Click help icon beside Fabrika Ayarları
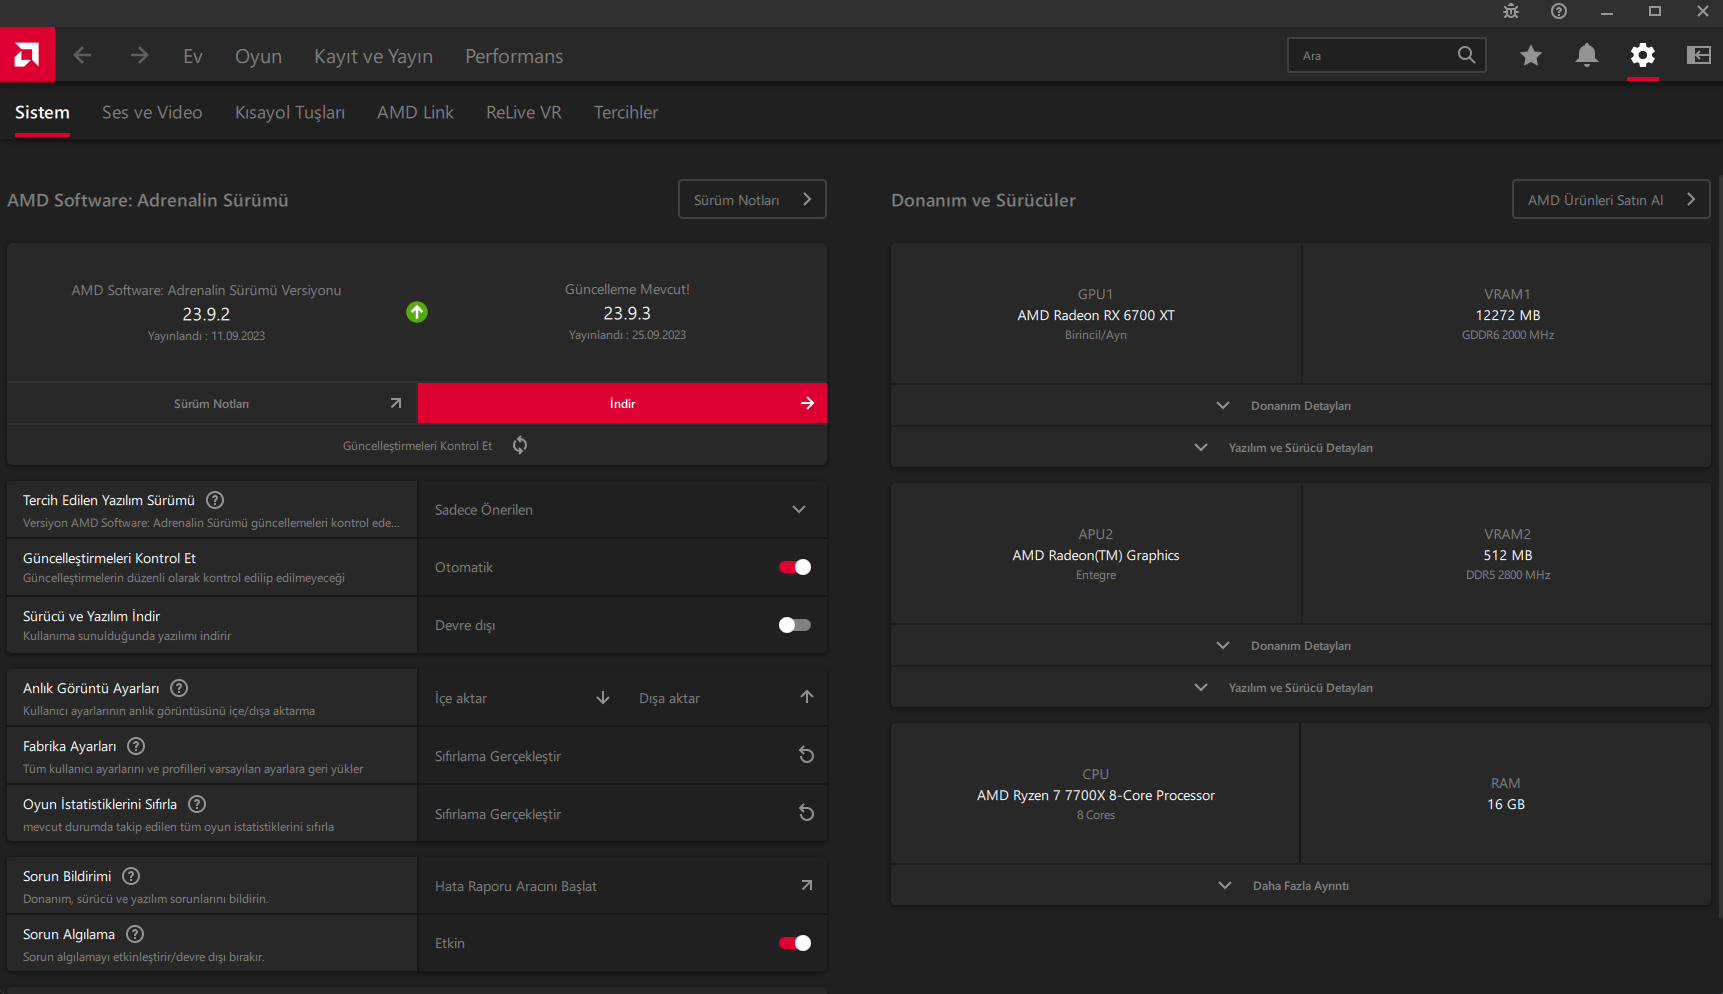 point(137,746)
